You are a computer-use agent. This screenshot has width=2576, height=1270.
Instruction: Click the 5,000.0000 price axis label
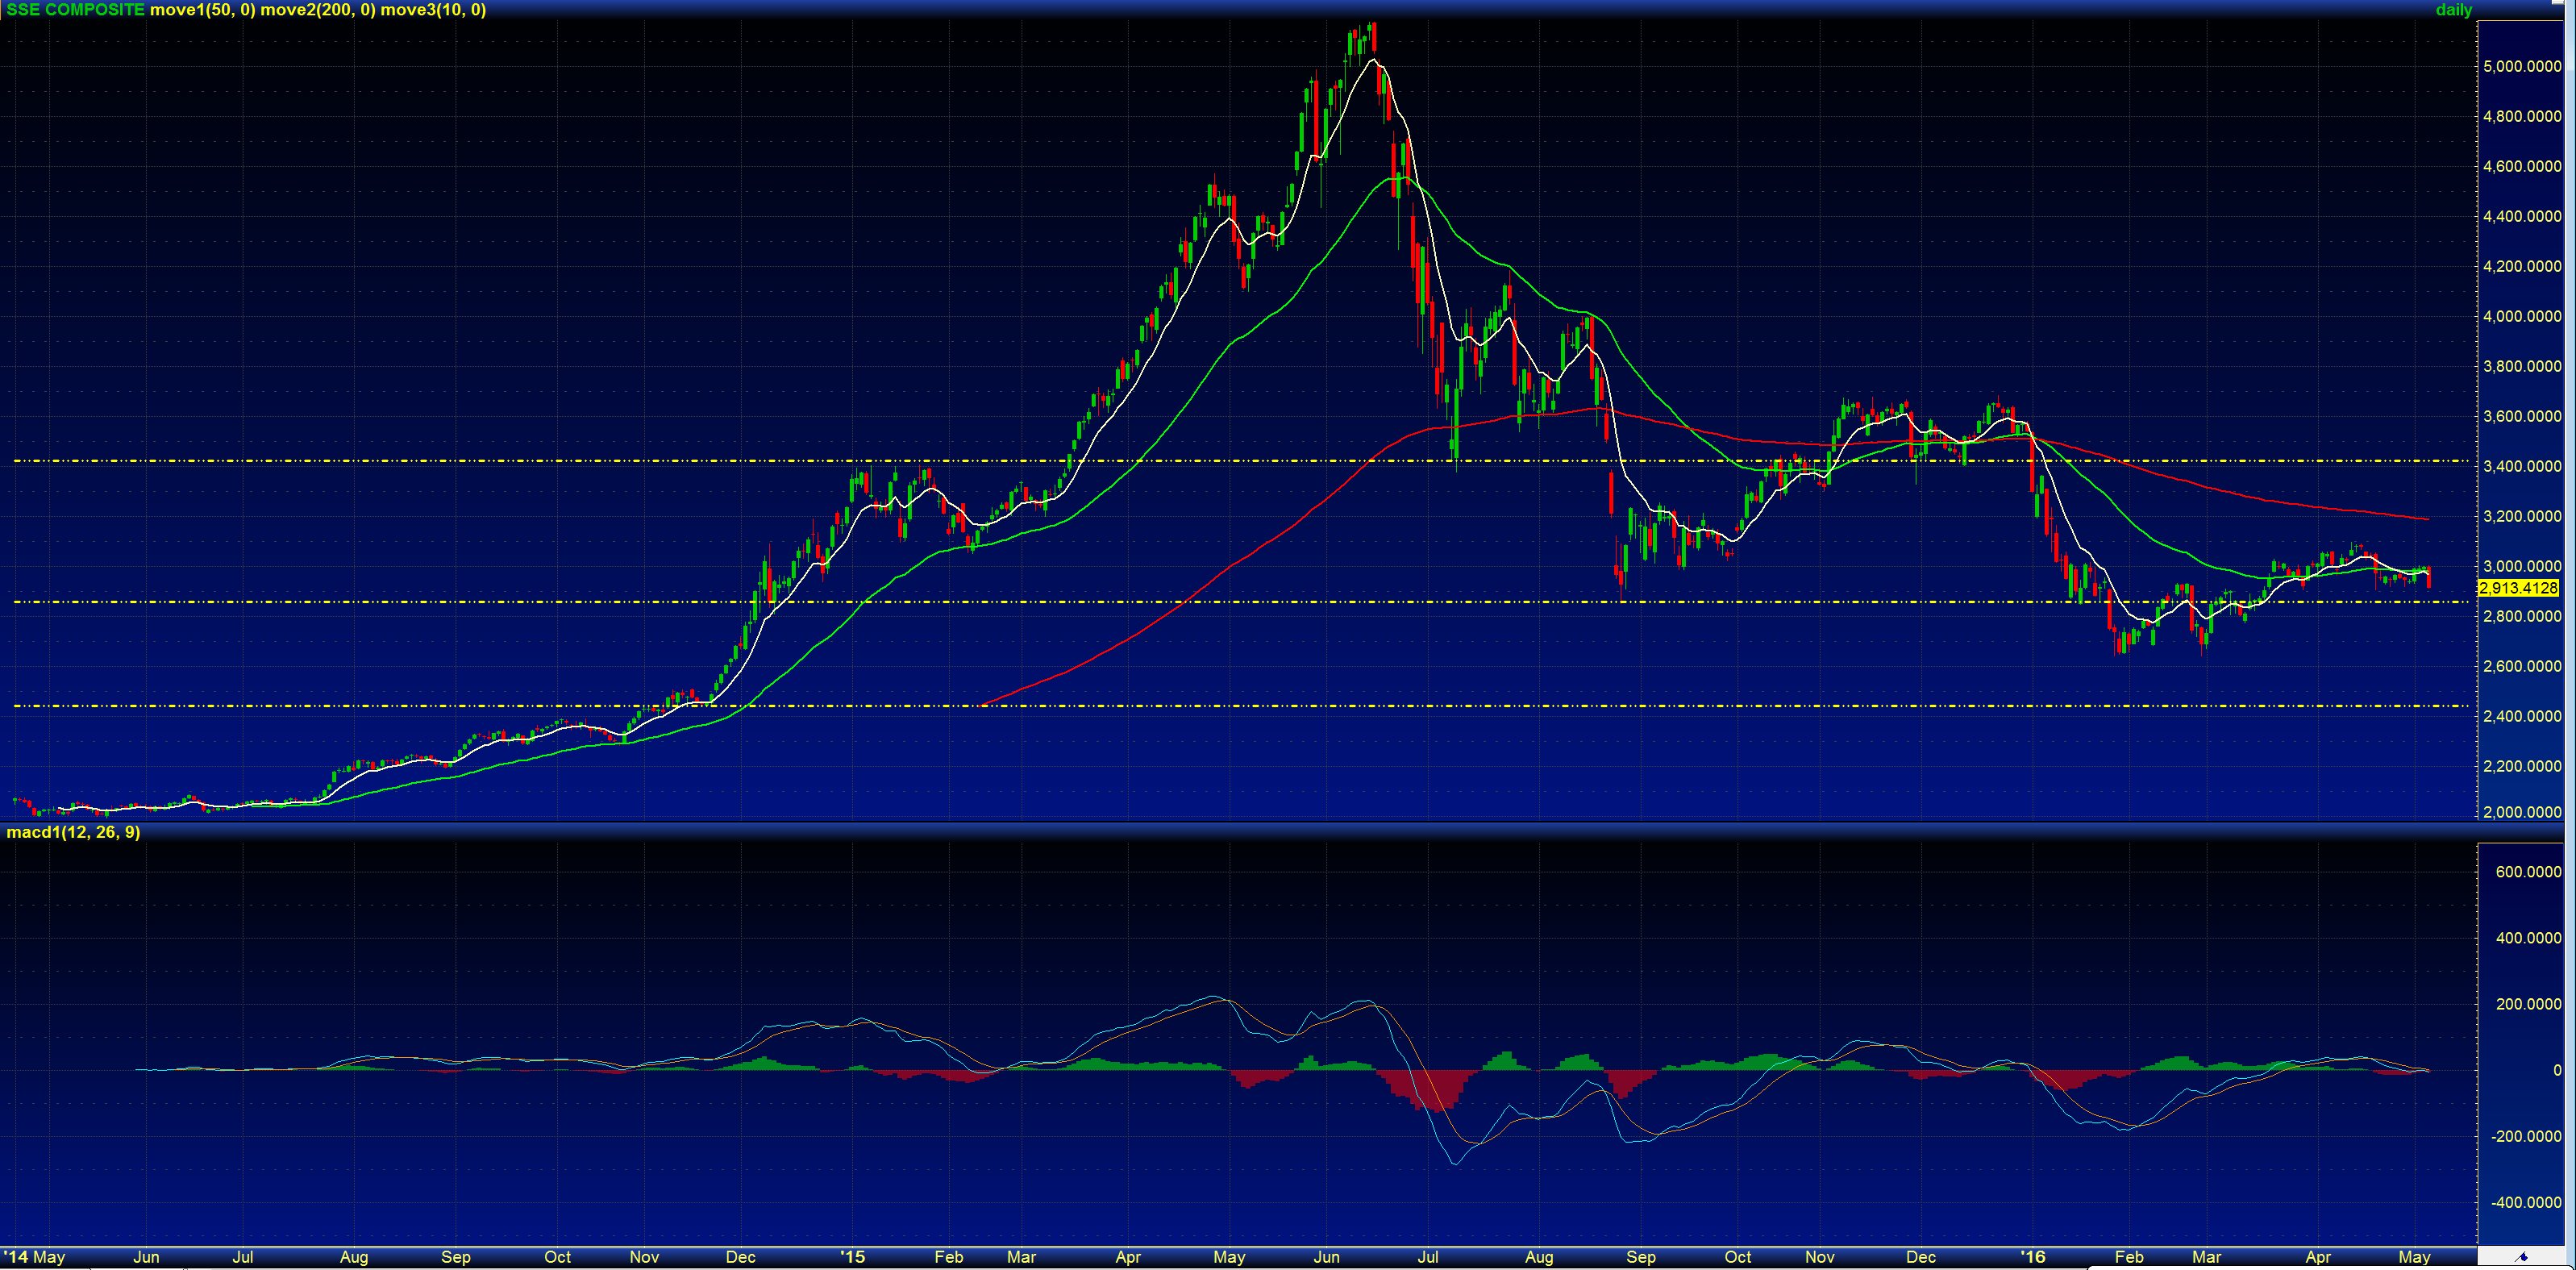coord(2521,67)
